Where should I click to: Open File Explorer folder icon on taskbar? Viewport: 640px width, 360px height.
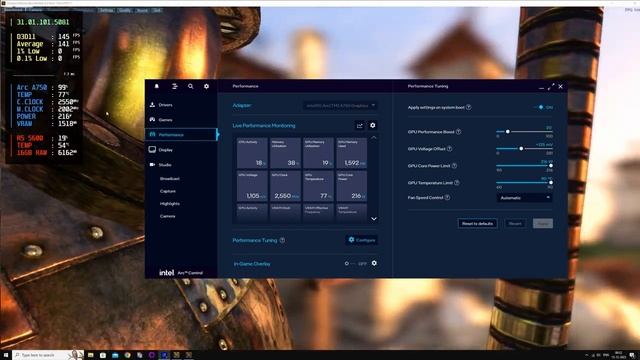(91, 355)
